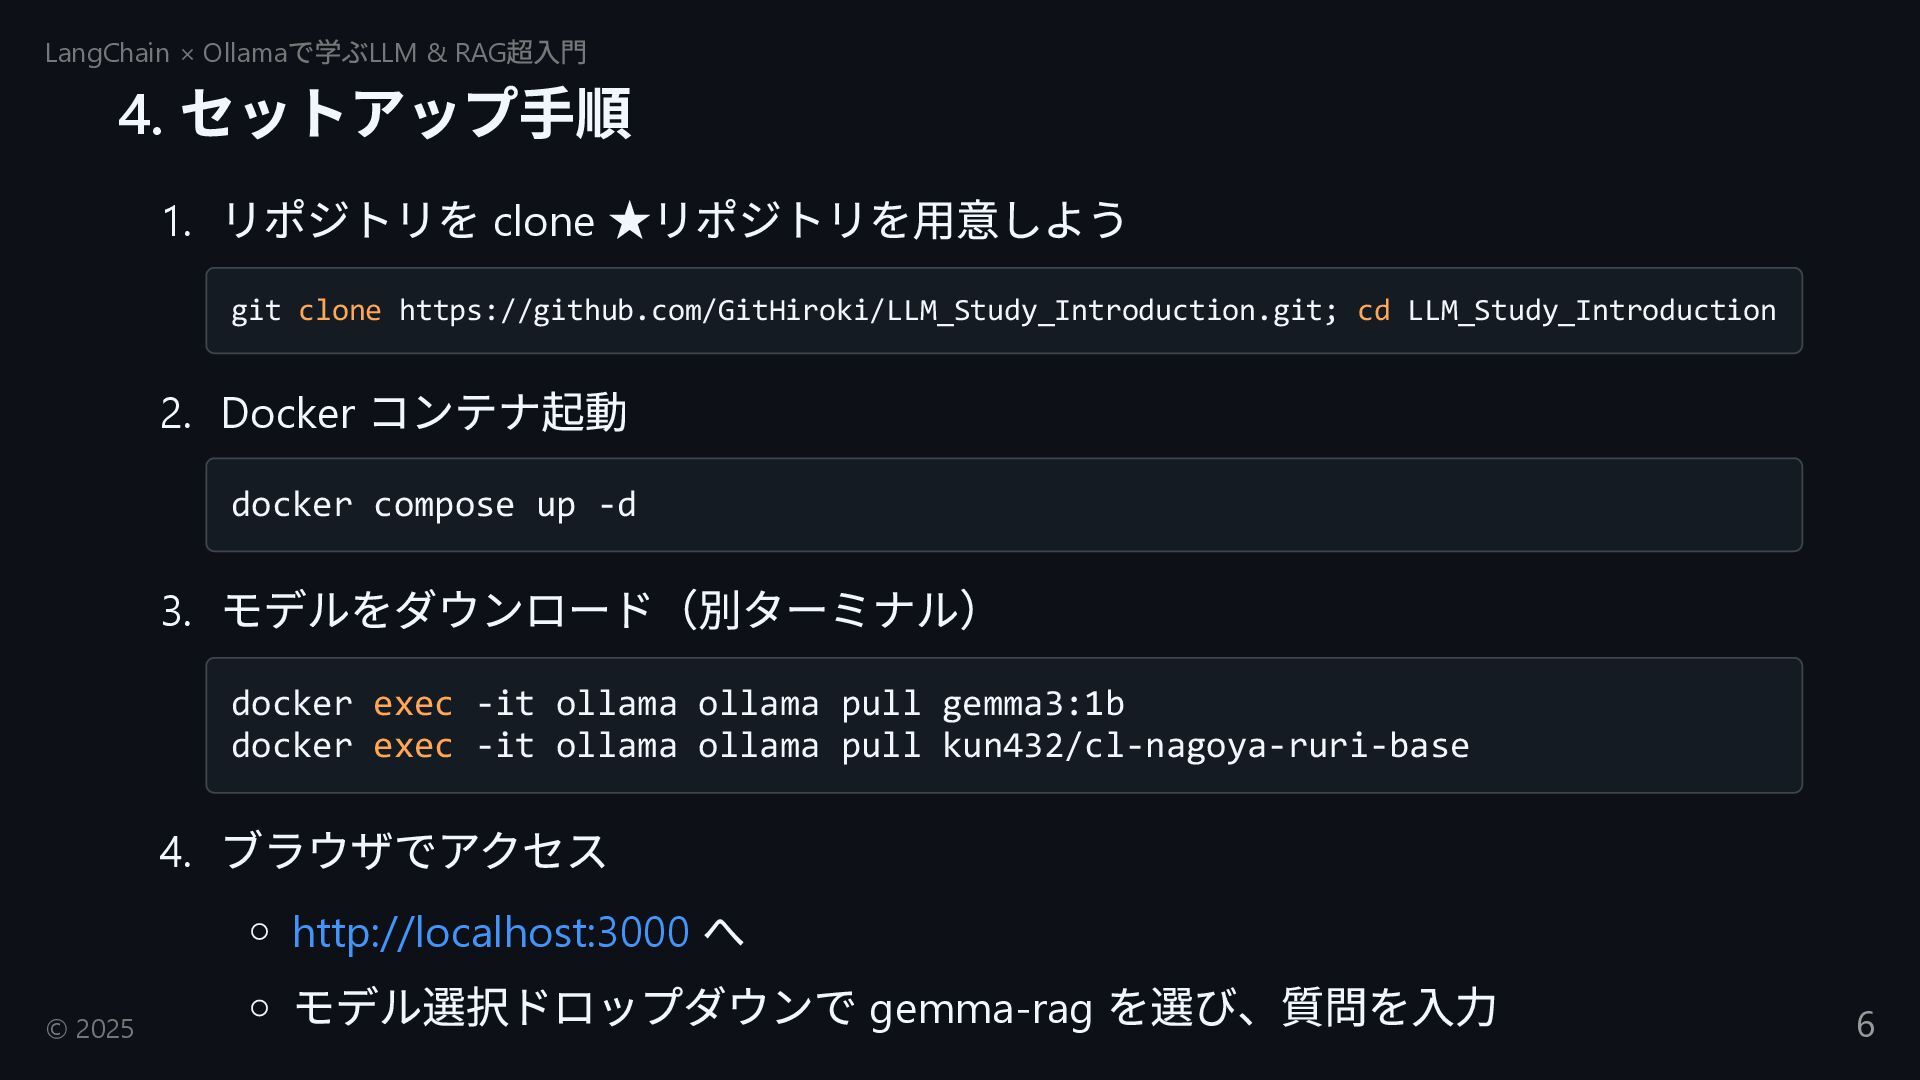Click the word gemma-rag in the last bullet
The image size is (1920, 1080).
click(x=980, y=1008)
